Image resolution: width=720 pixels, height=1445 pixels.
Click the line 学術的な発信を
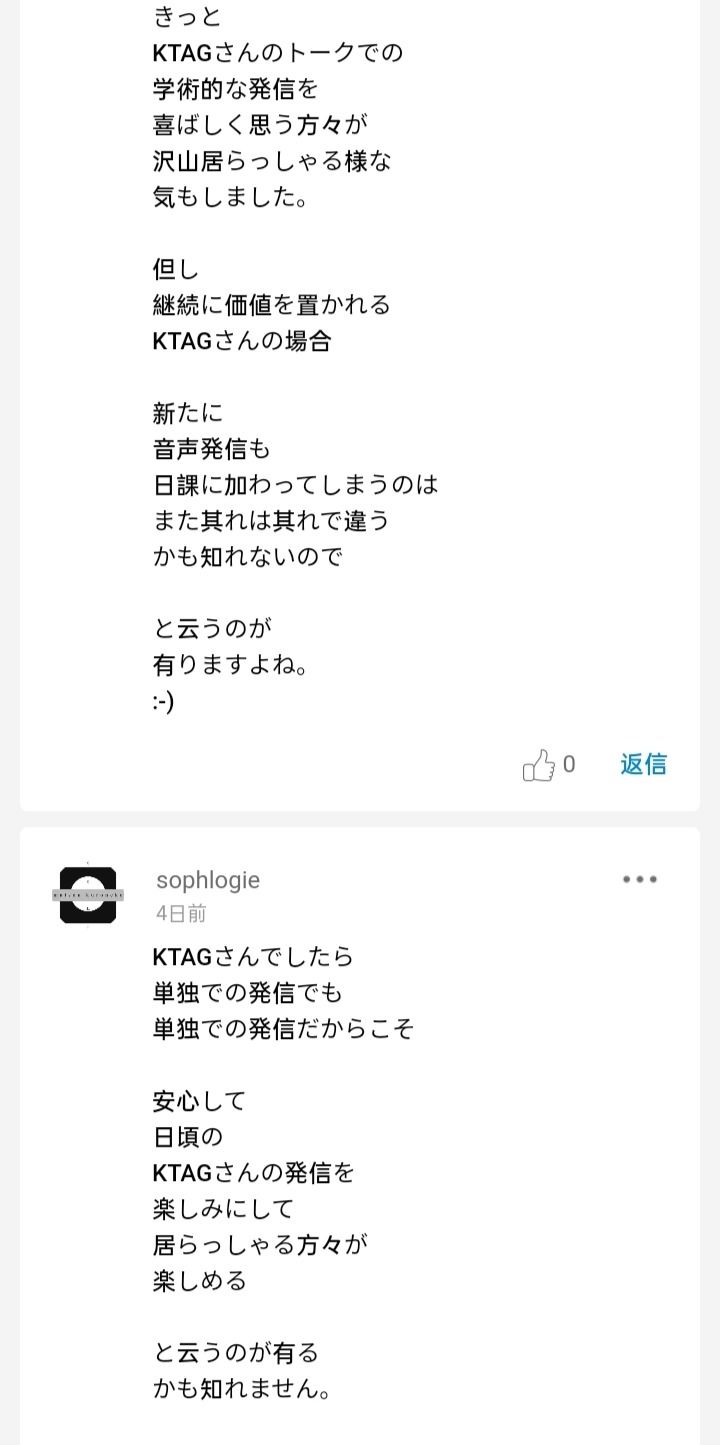pyautogui.click(x=235, y=89)
